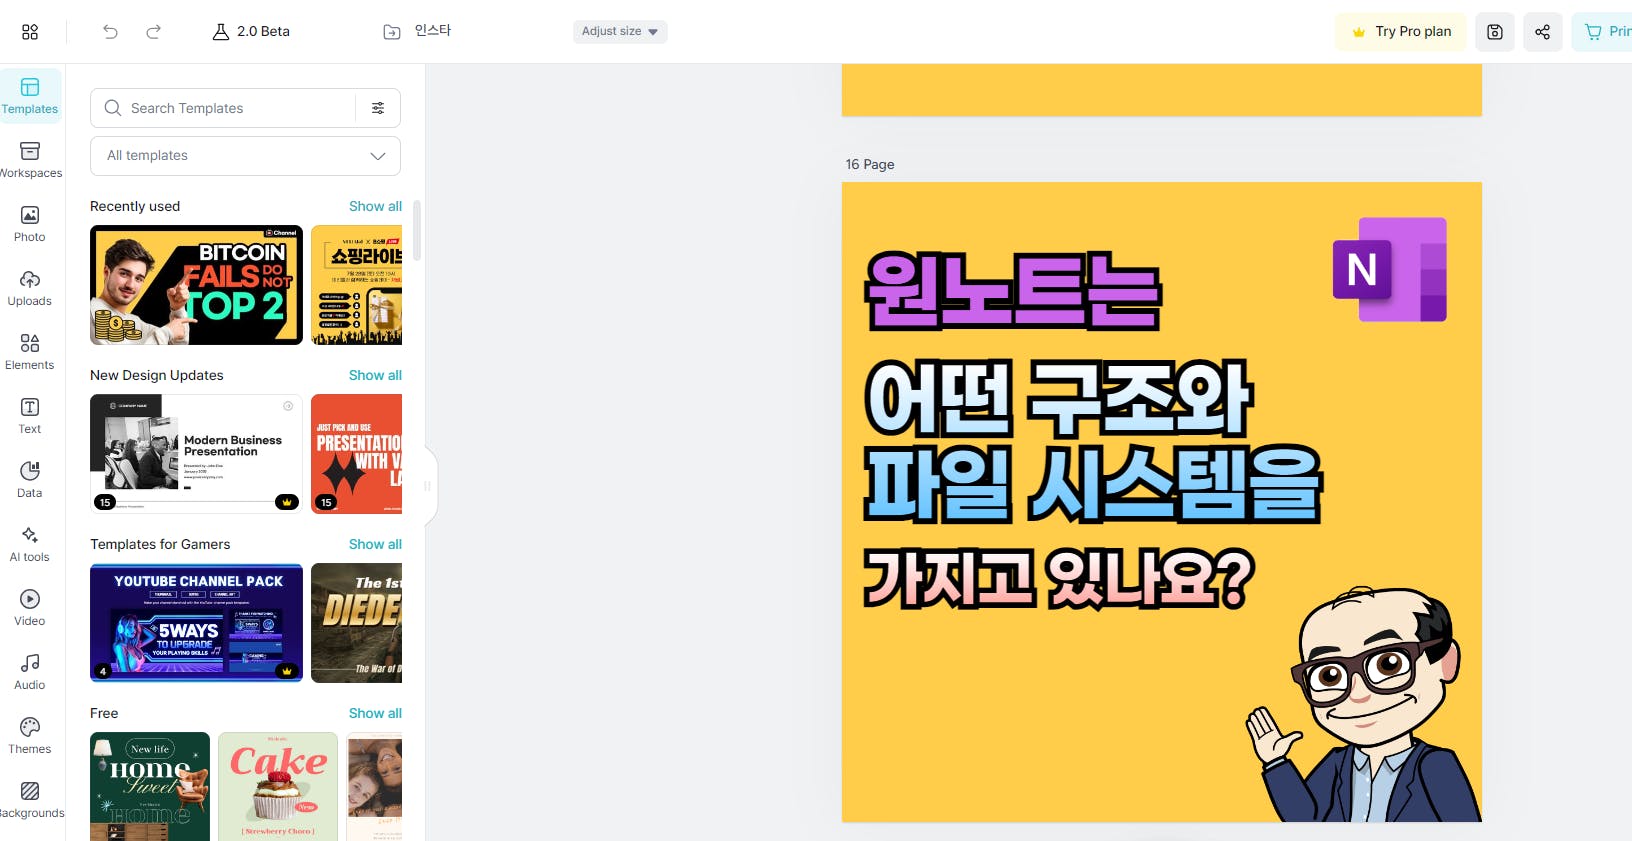Open template search filter options
The image size is (1632, 841).
[378, 108]
